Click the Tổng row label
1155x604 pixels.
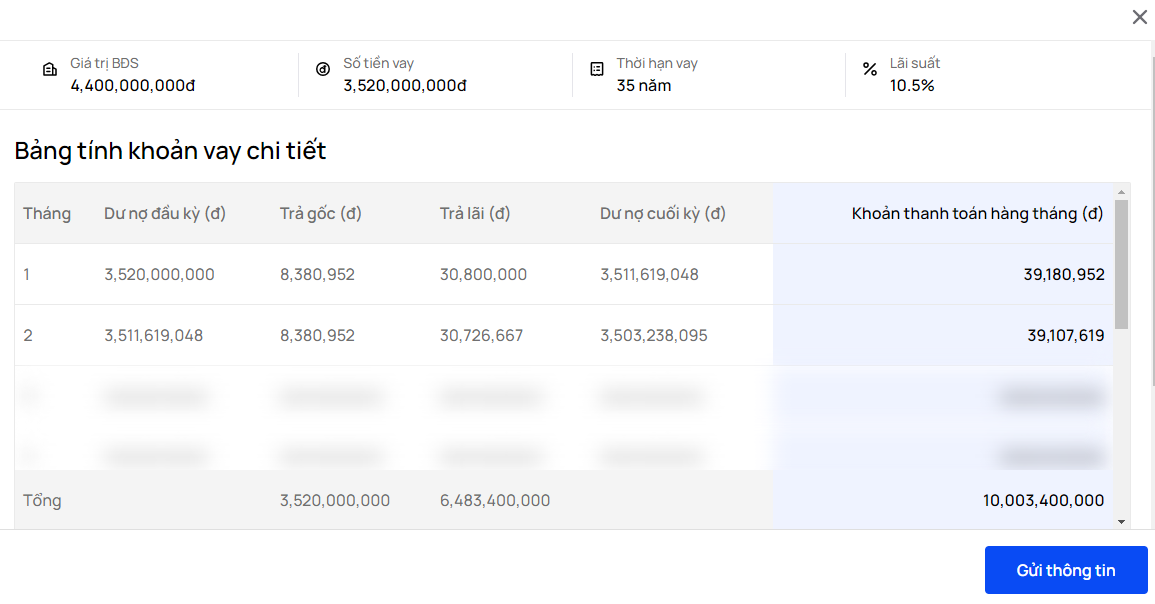pyautogui.click(x=42, y=501)
